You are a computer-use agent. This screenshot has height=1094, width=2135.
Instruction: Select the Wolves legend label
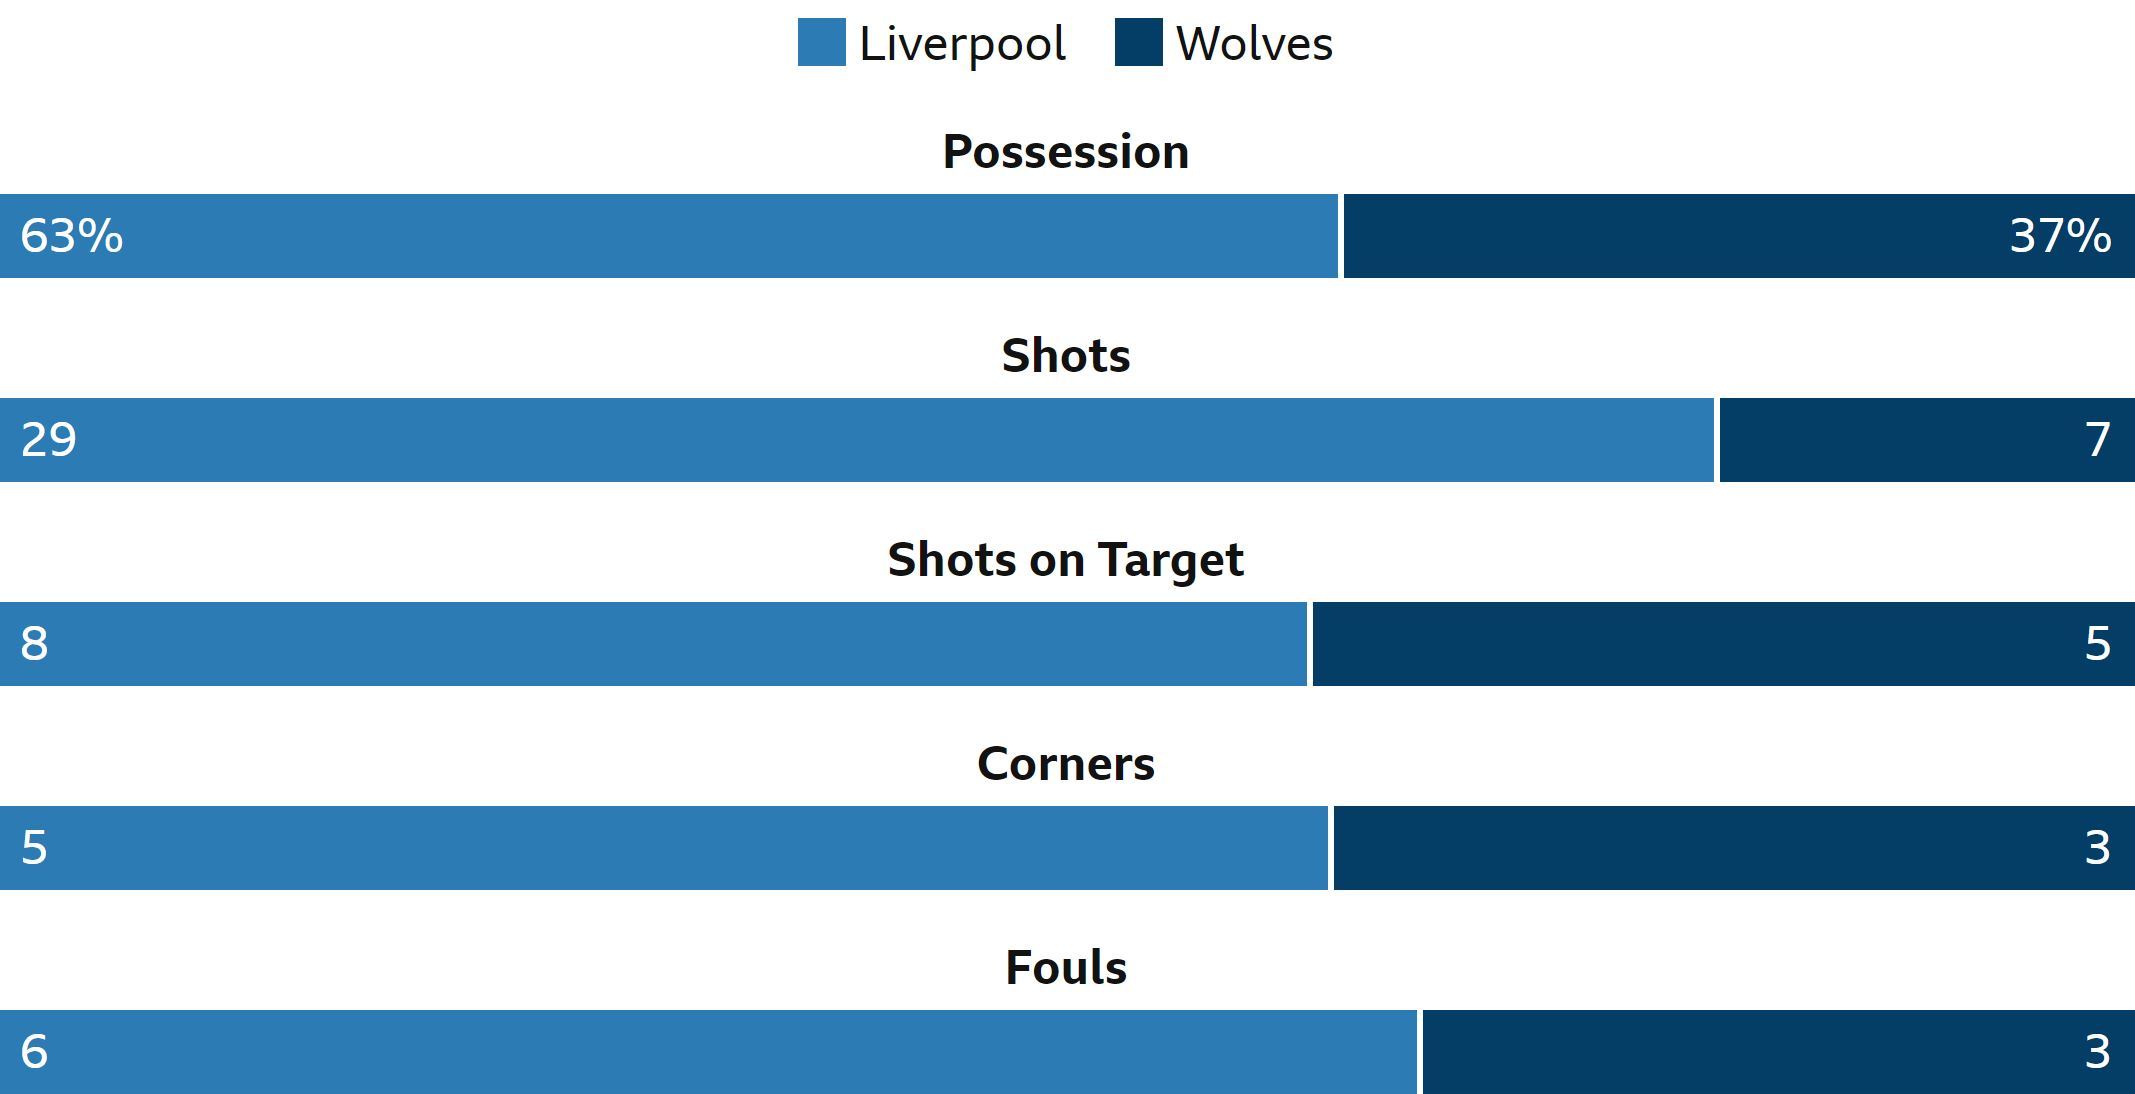pyautogui.click(x=1254, y=44)
